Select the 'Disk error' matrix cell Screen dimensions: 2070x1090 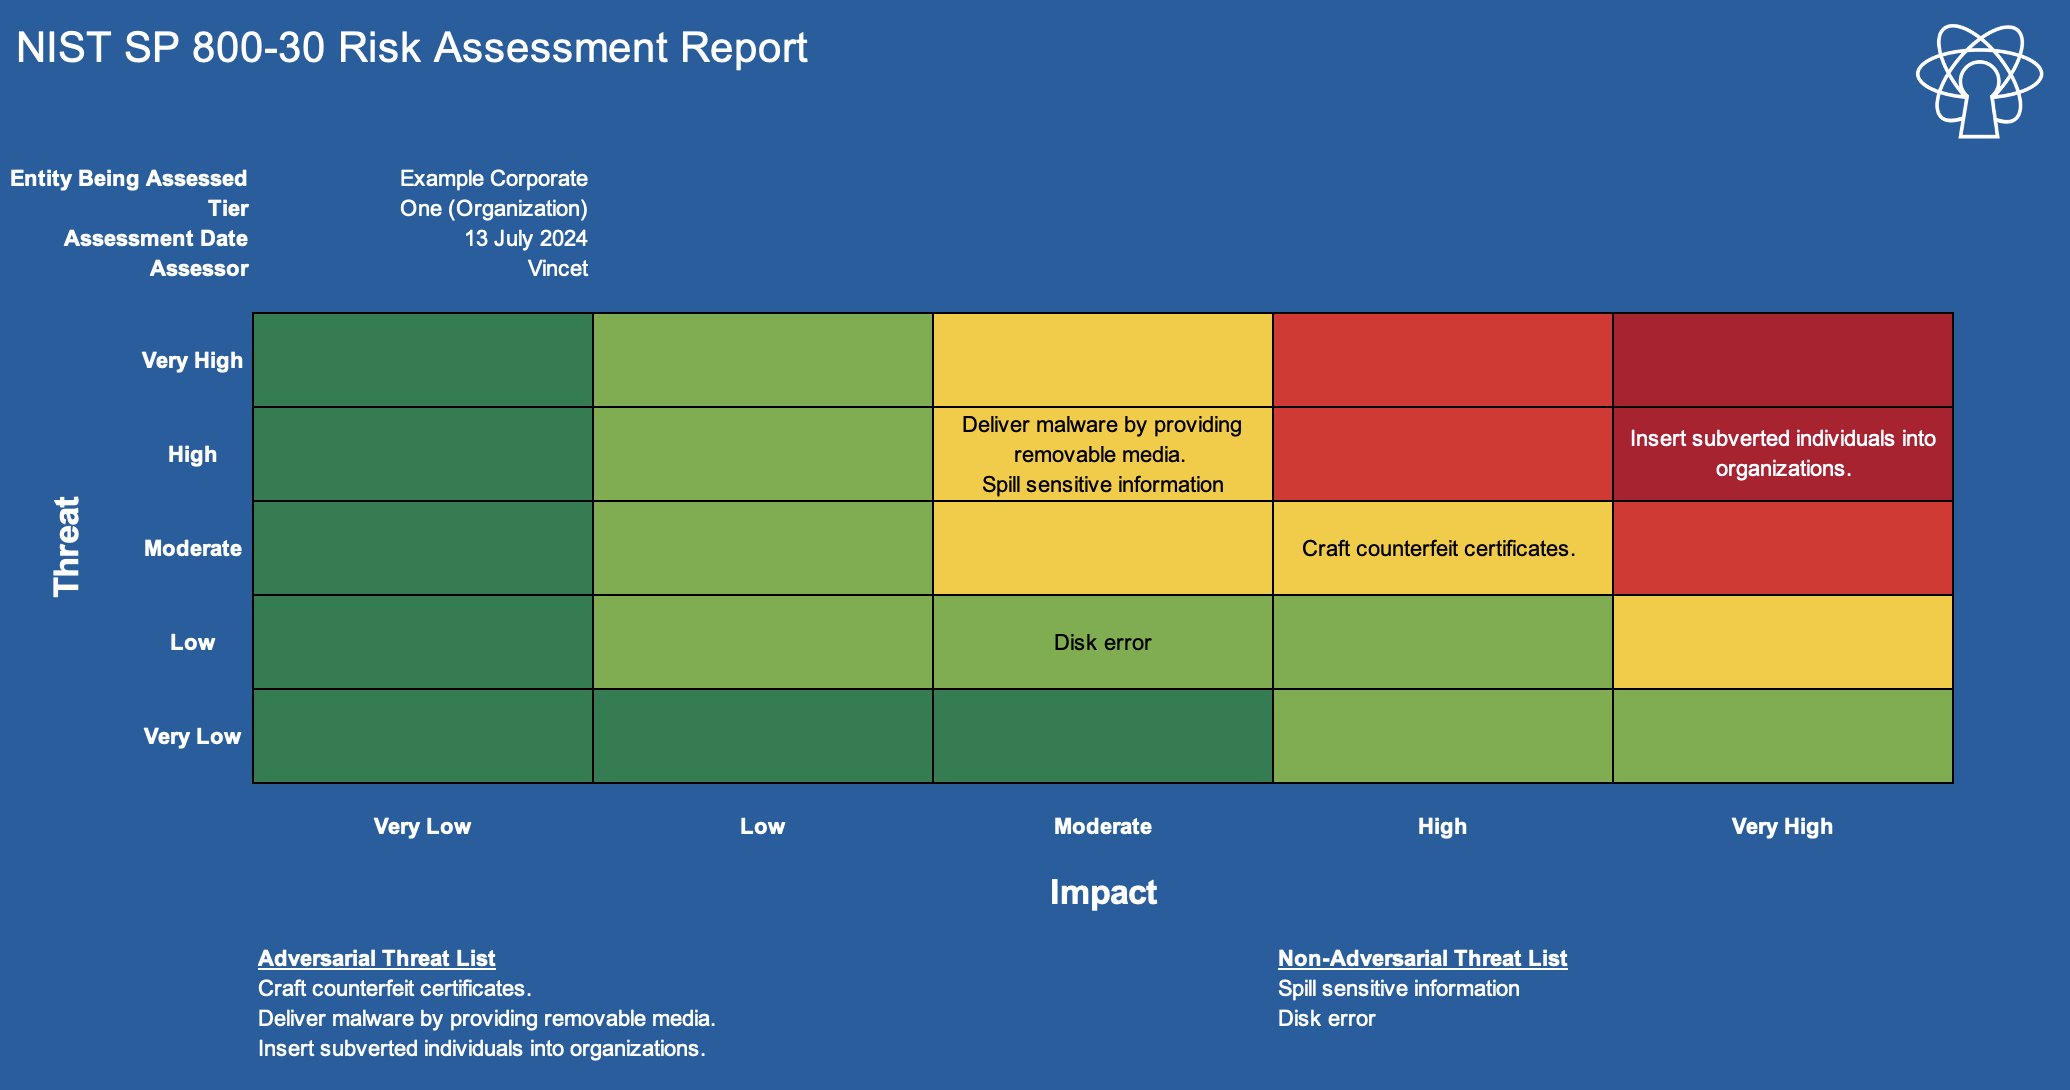click(1102, 642)
